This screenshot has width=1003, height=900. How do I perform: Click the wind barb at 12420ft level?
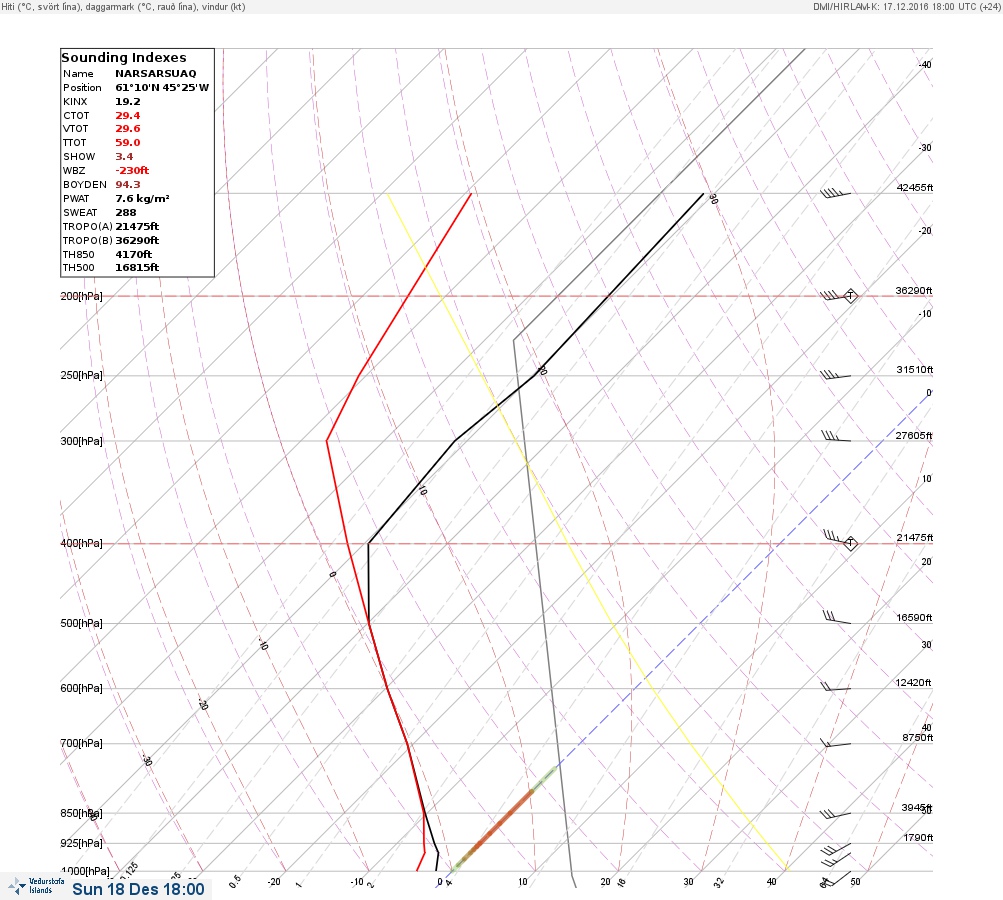835,687
